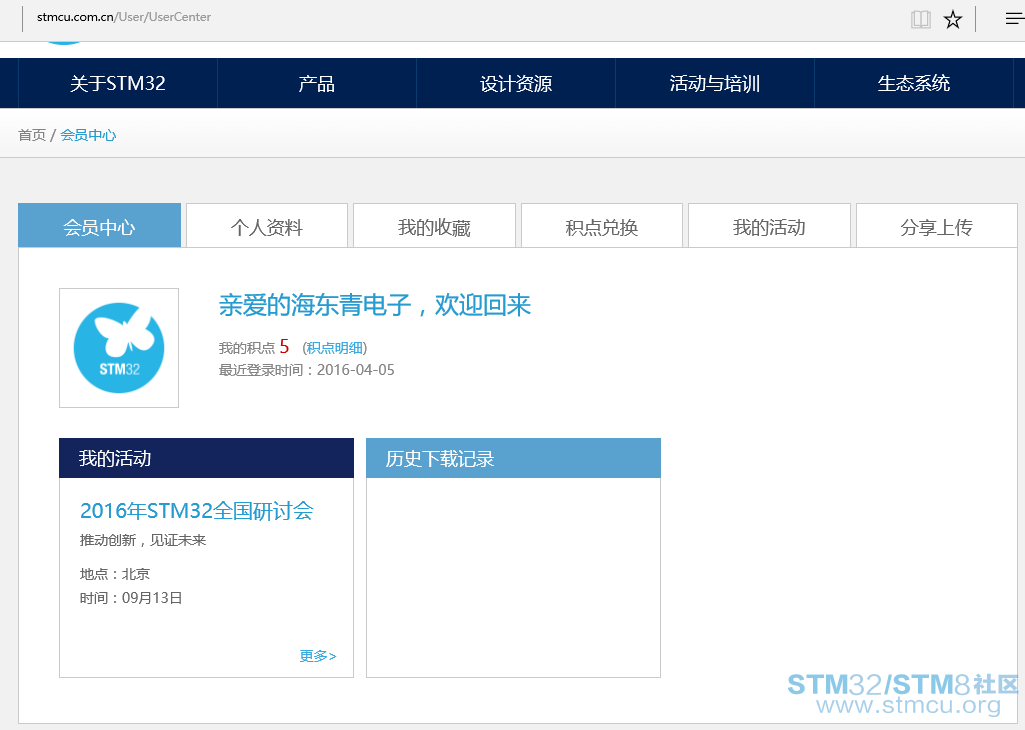Select the 会员中心 tab

point(99,225)
